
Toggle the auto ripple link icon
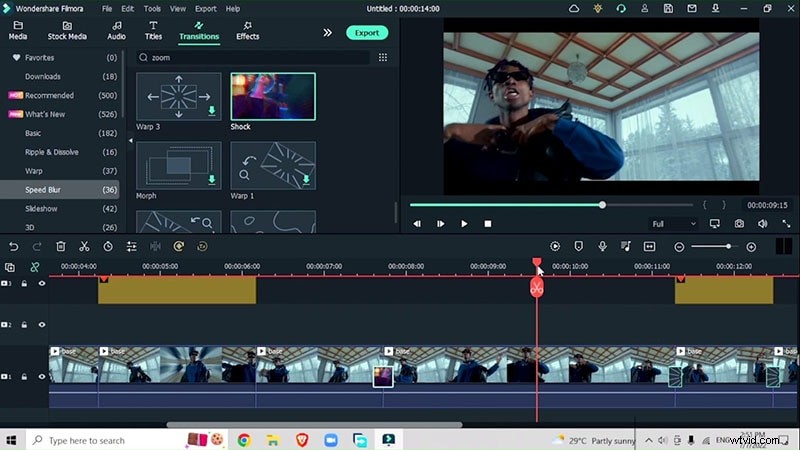click(35, 267)
